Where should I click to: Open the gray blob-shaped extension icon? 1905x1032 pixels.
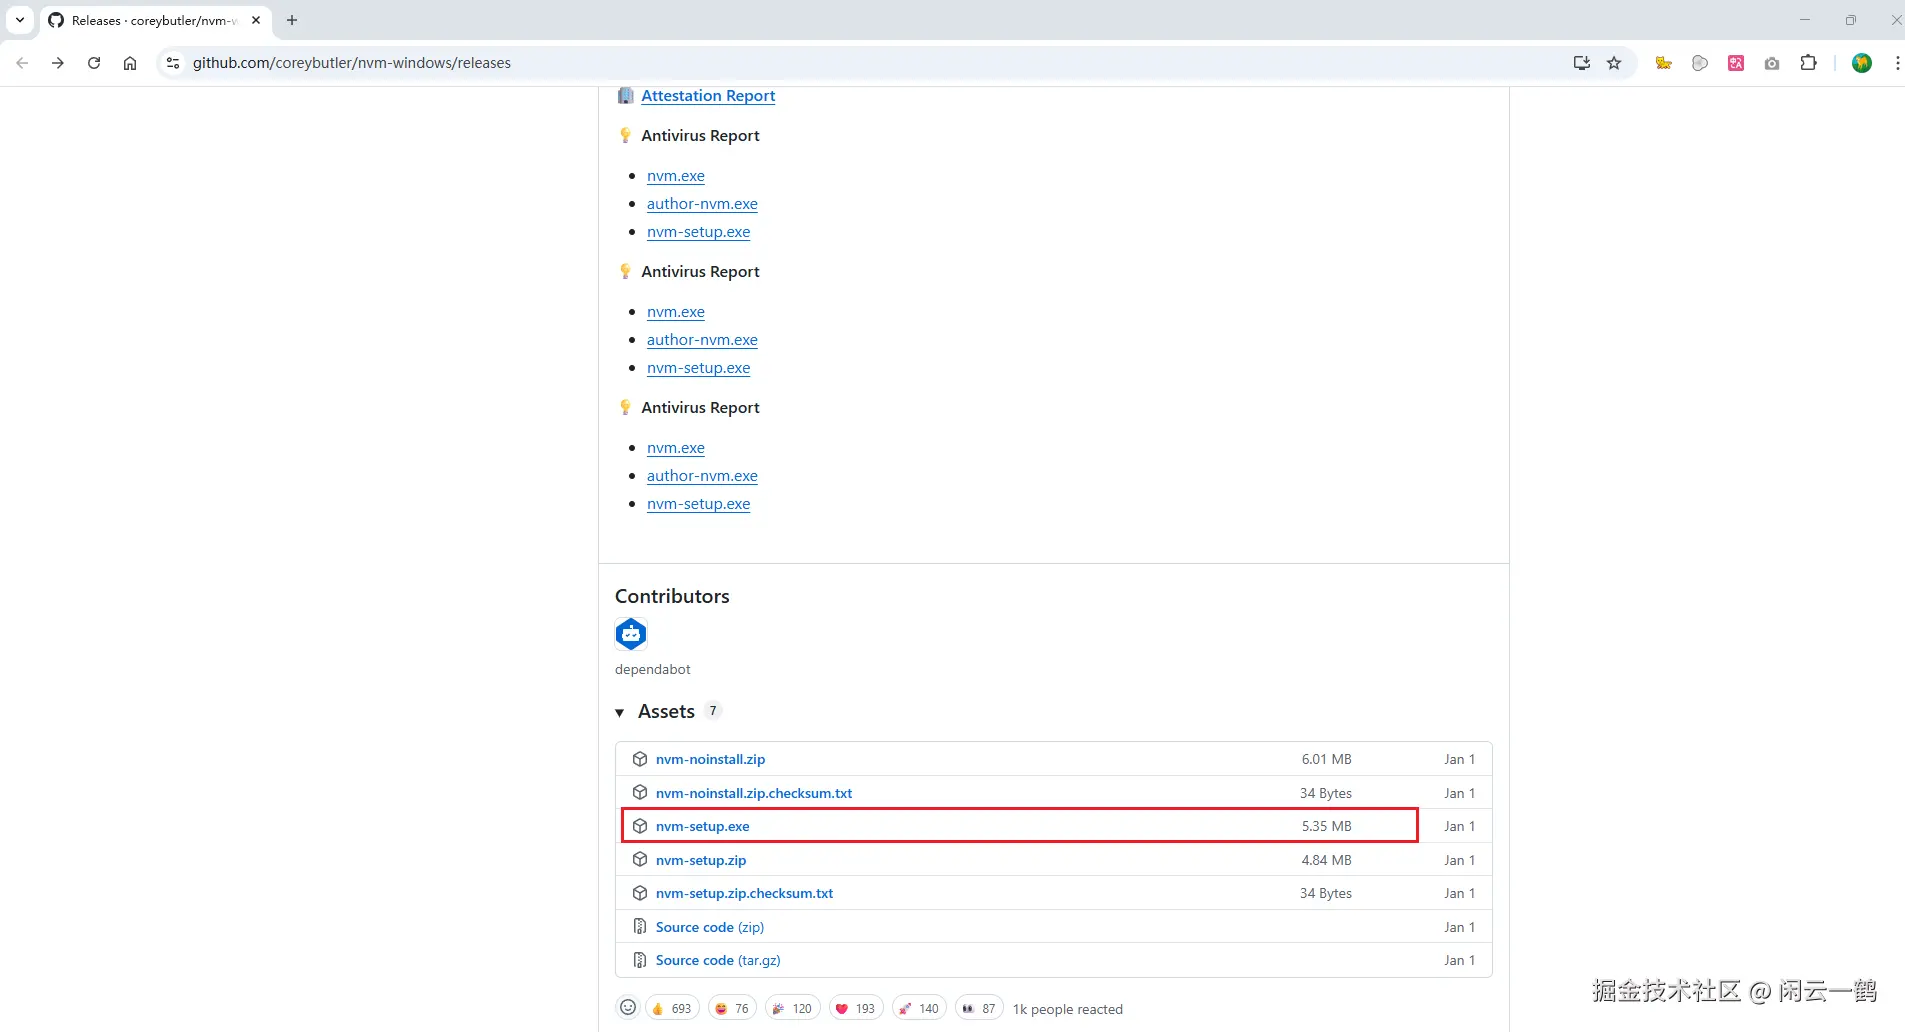[x=1700, y=63]
